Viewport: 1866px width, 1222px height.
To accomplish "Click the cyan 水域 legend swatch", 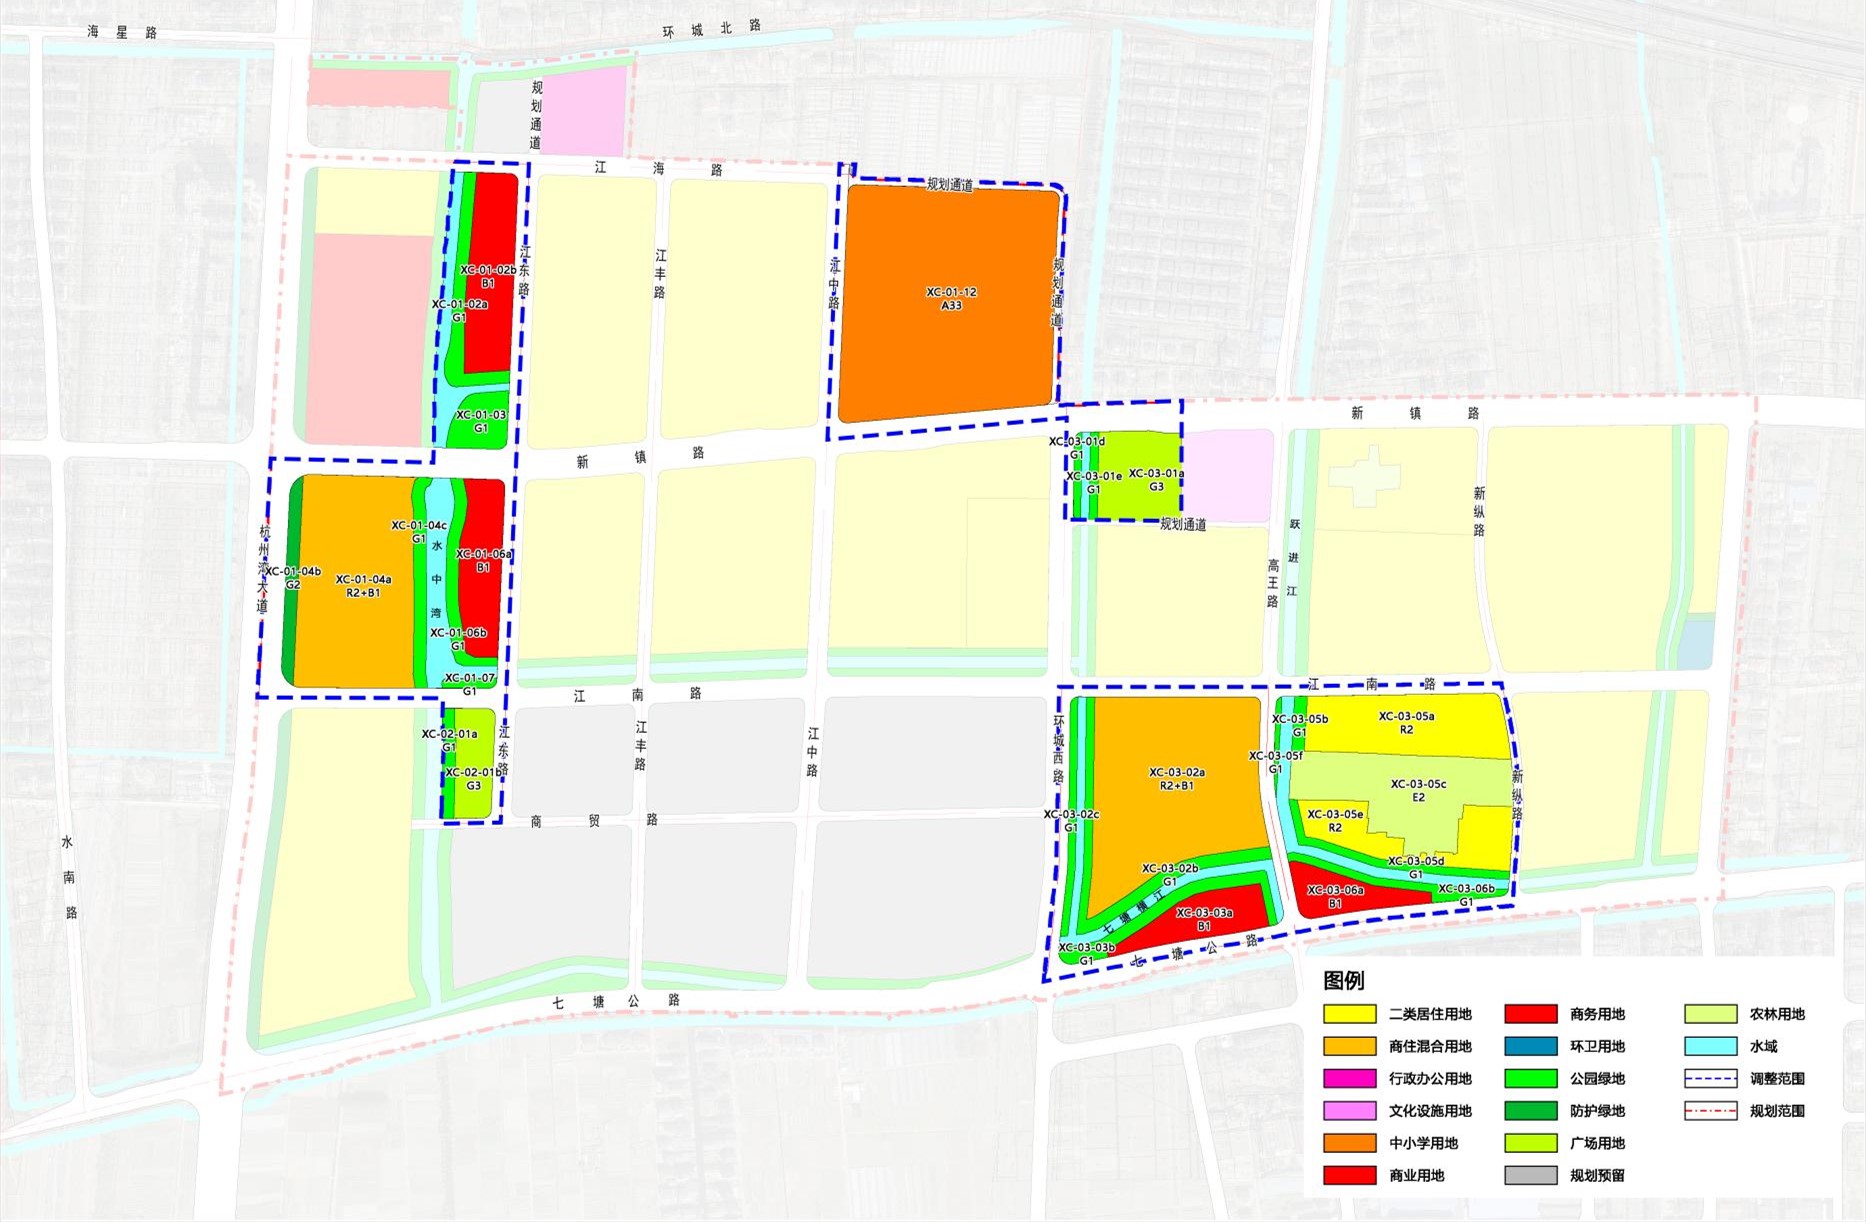I will pos(1710,1046).
